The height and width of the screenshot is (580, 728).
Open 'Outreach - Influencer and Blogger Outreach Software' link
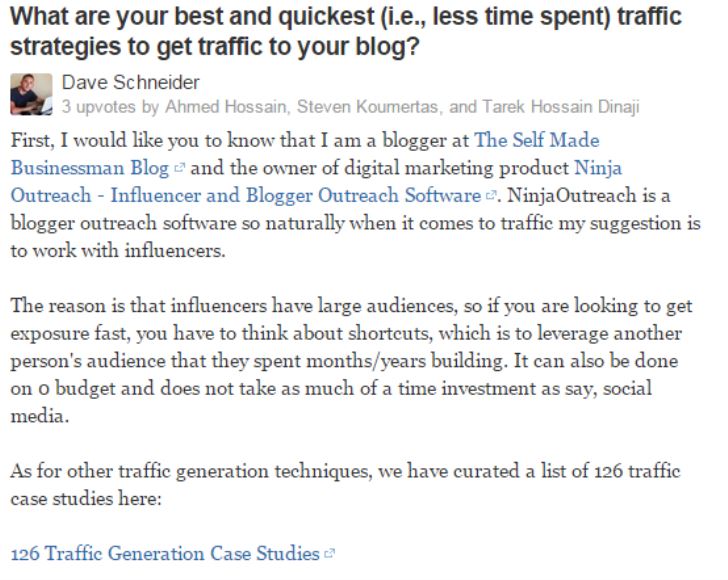246,196
